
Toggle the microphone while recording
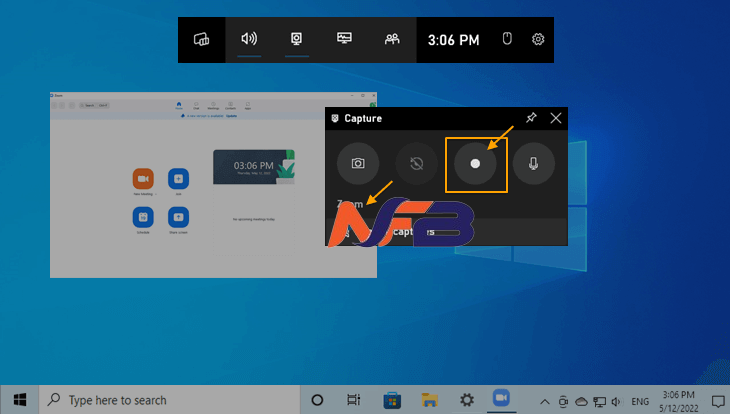(x=534, y=163)
